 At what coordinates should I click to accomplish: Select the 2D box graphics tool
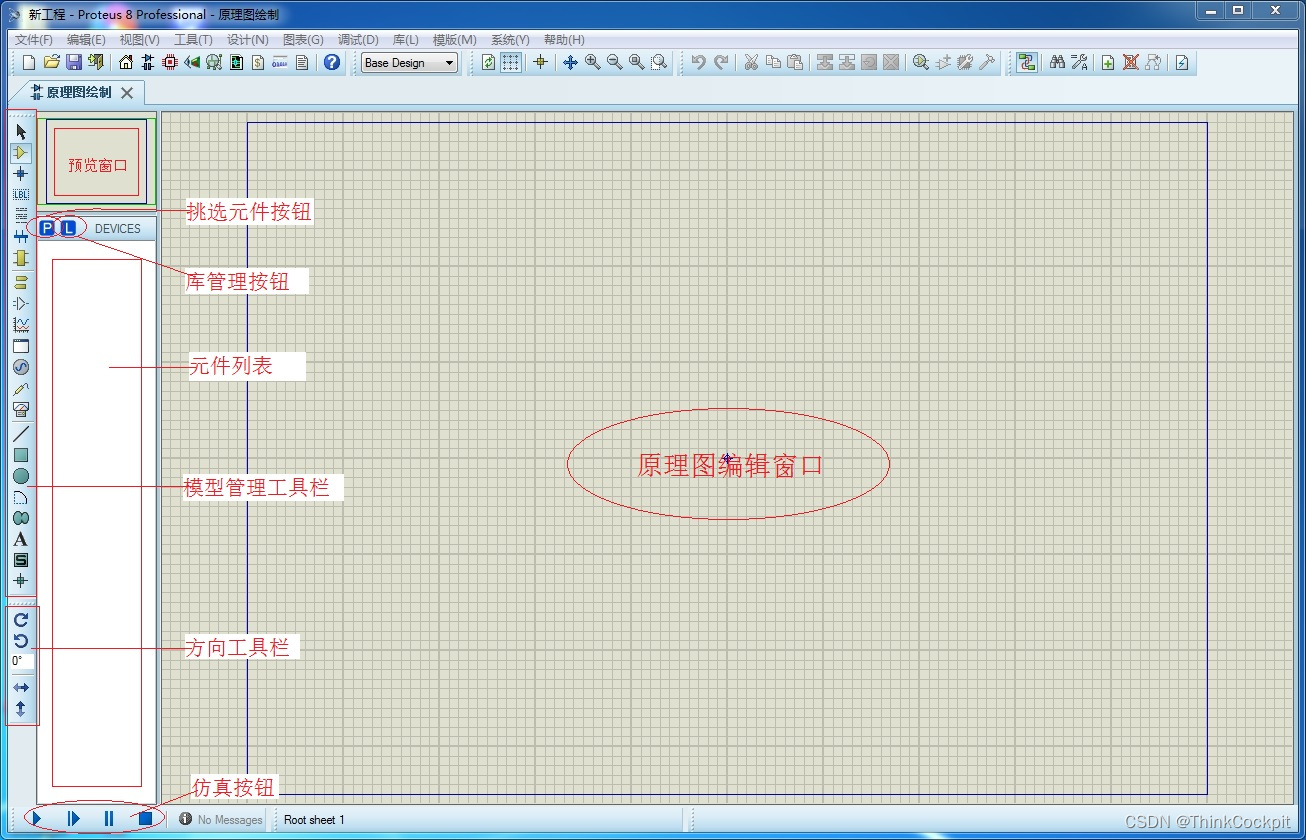click(x=21, y=455)
